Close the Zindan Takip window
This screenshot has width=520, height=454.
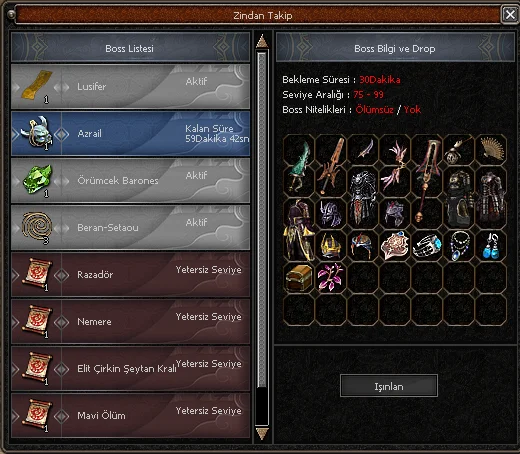[510, 15]
